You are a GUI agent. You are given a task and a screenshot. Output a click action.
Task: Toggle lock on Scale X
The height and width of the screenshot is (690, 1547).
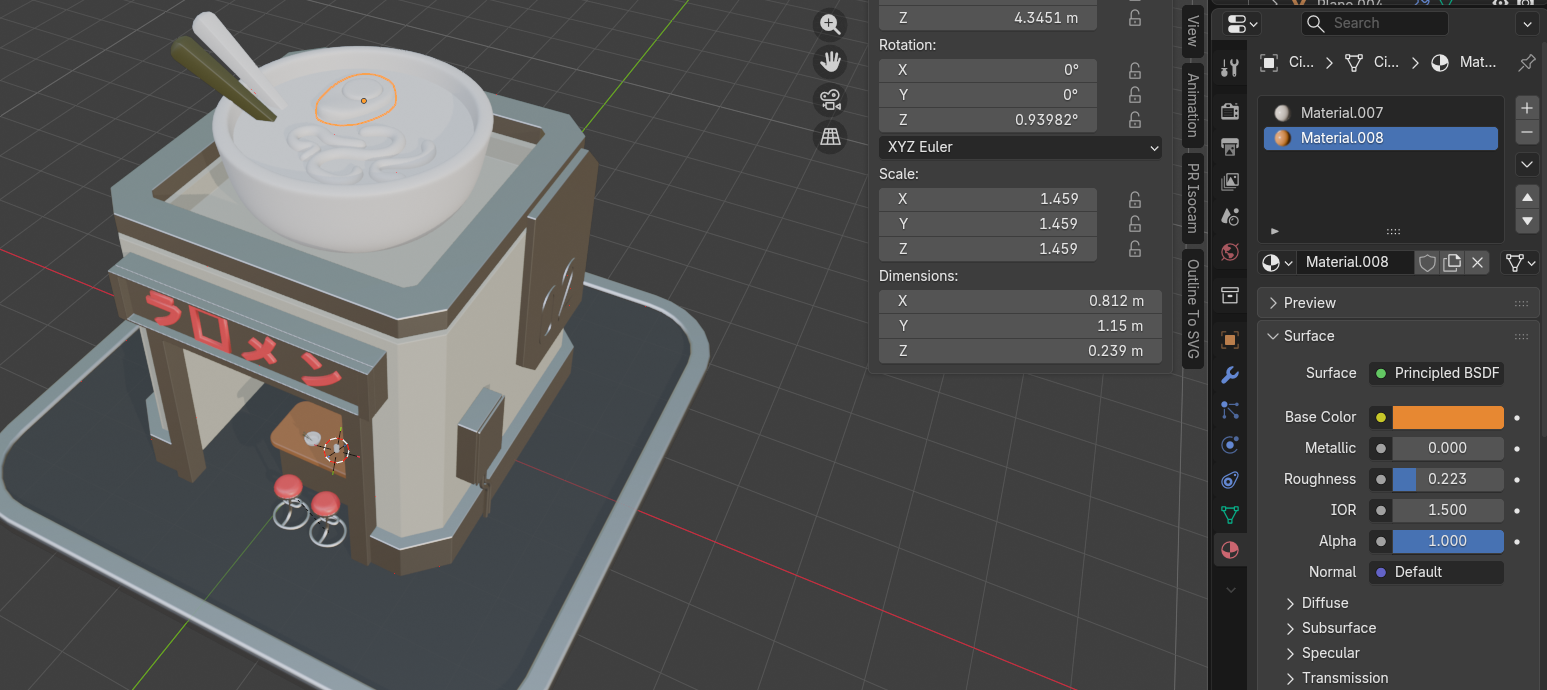point(1135,199)
